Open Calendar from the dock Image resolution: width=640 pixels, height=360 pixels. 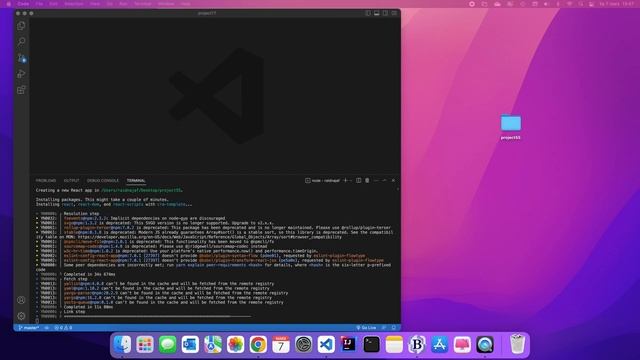click(281, 344)
